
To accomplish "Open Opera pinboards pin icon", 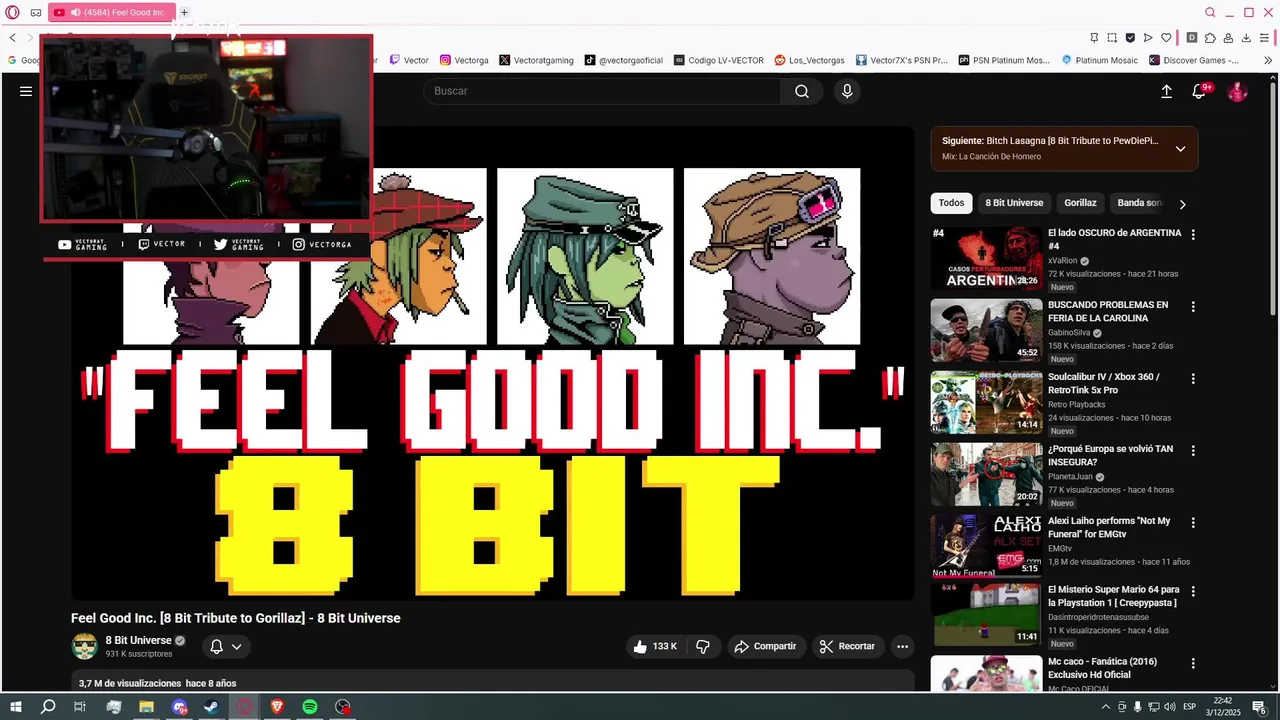I will pyautogui.click(x=1095, y=37).
